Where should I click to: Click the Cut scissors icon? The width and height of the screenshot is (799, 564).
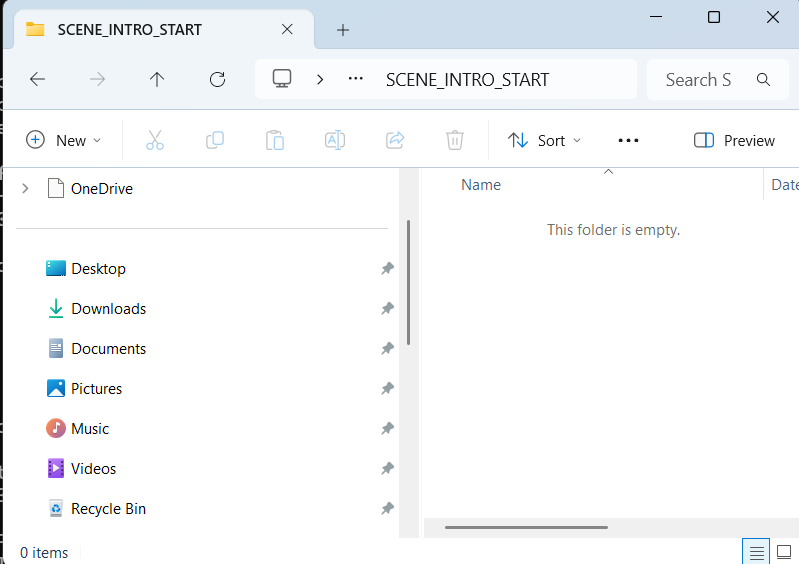[x=155, y=140]
